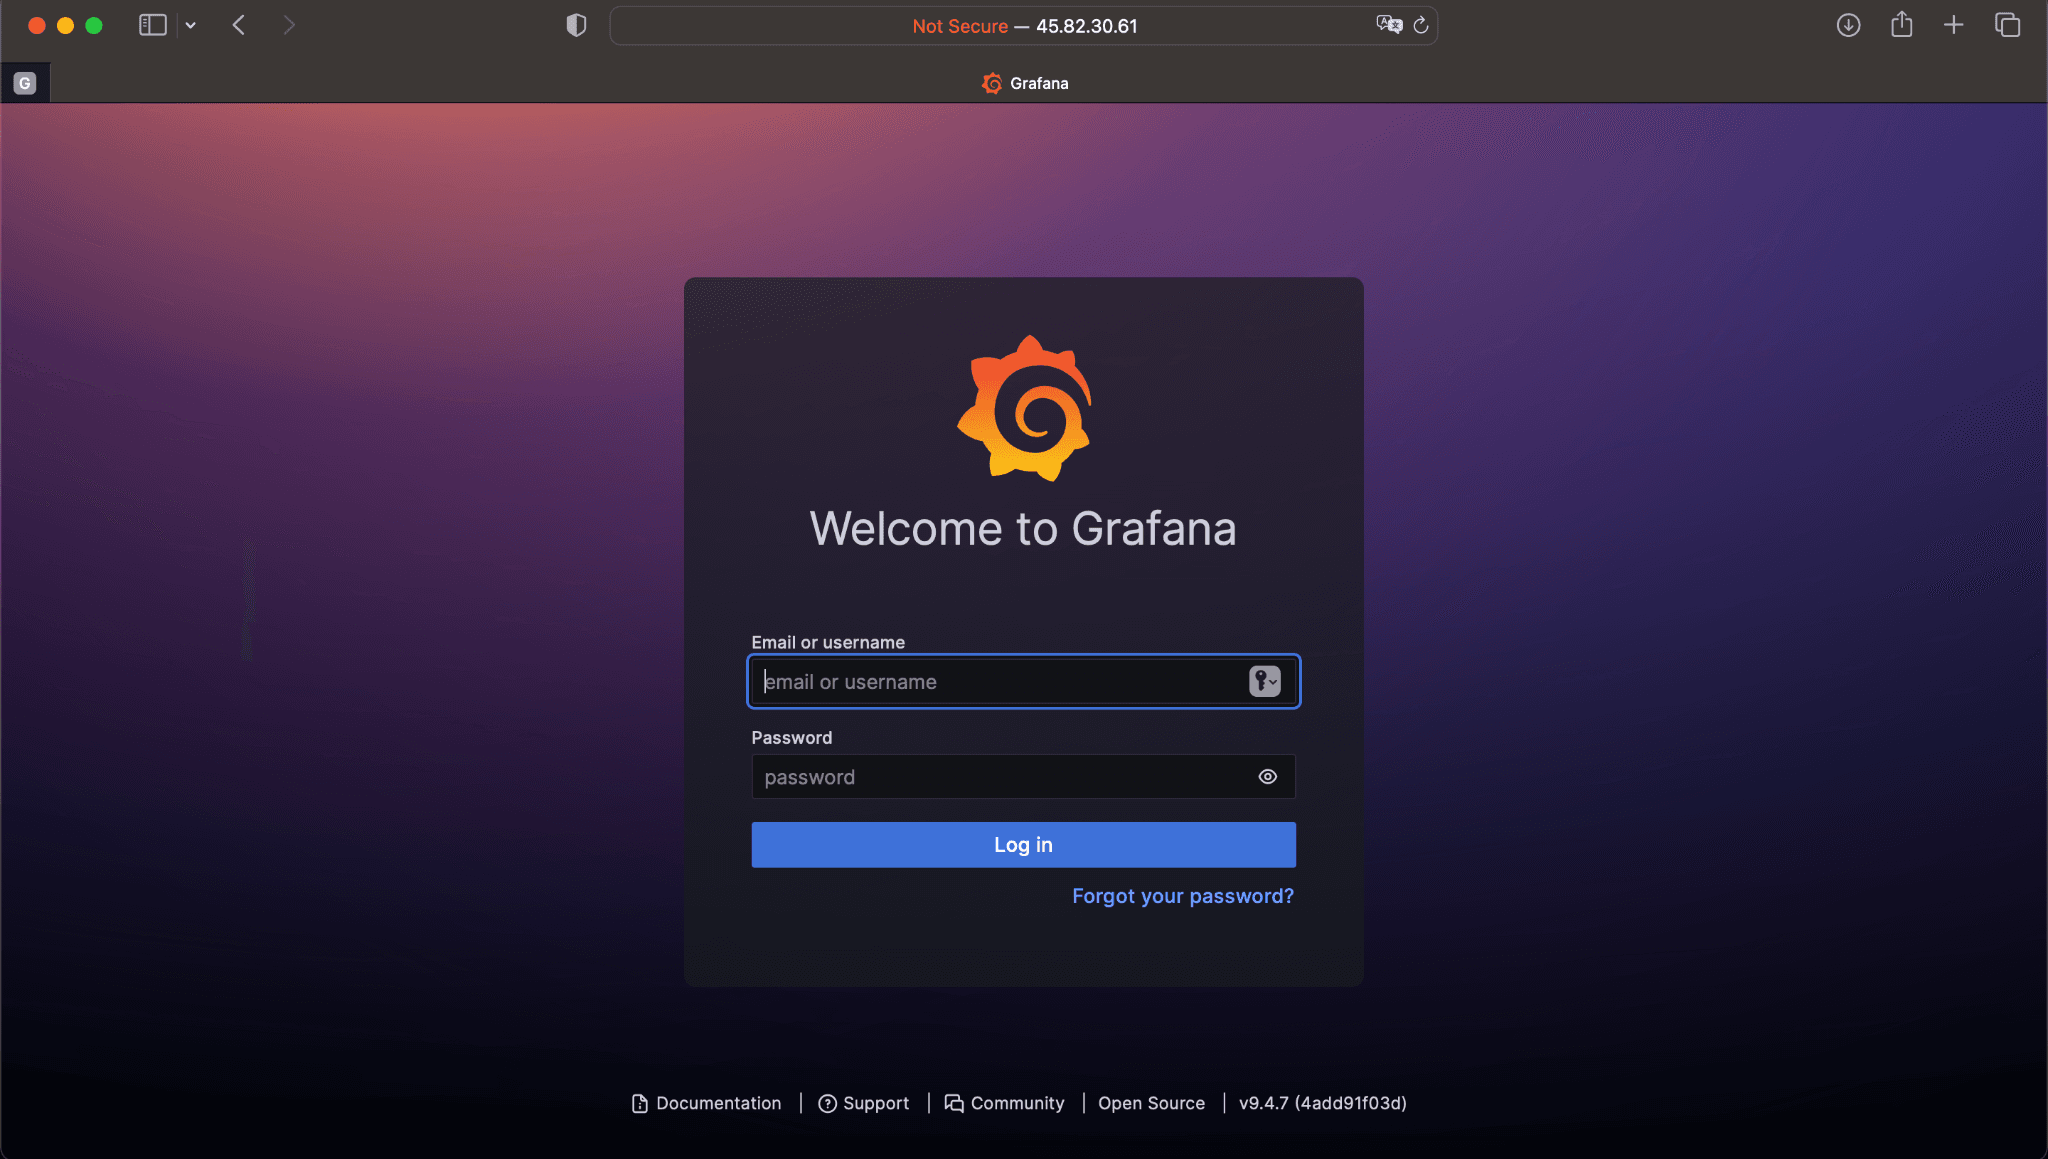Screen dimensions: 2048x1159
Task: Click the v9.4.7 version text
Action: (1322, 1103)
